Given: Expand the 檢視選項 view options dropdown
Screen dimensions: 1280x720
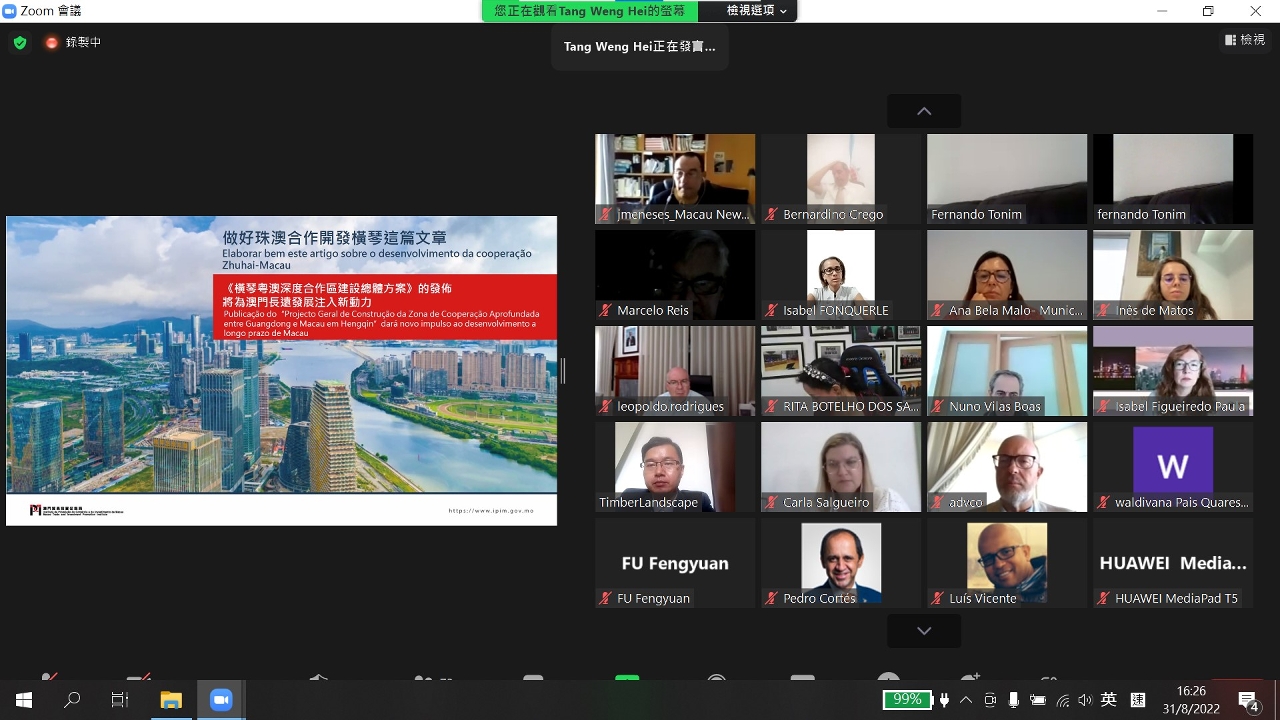Looking at the screenshot, I should [756, 11].
